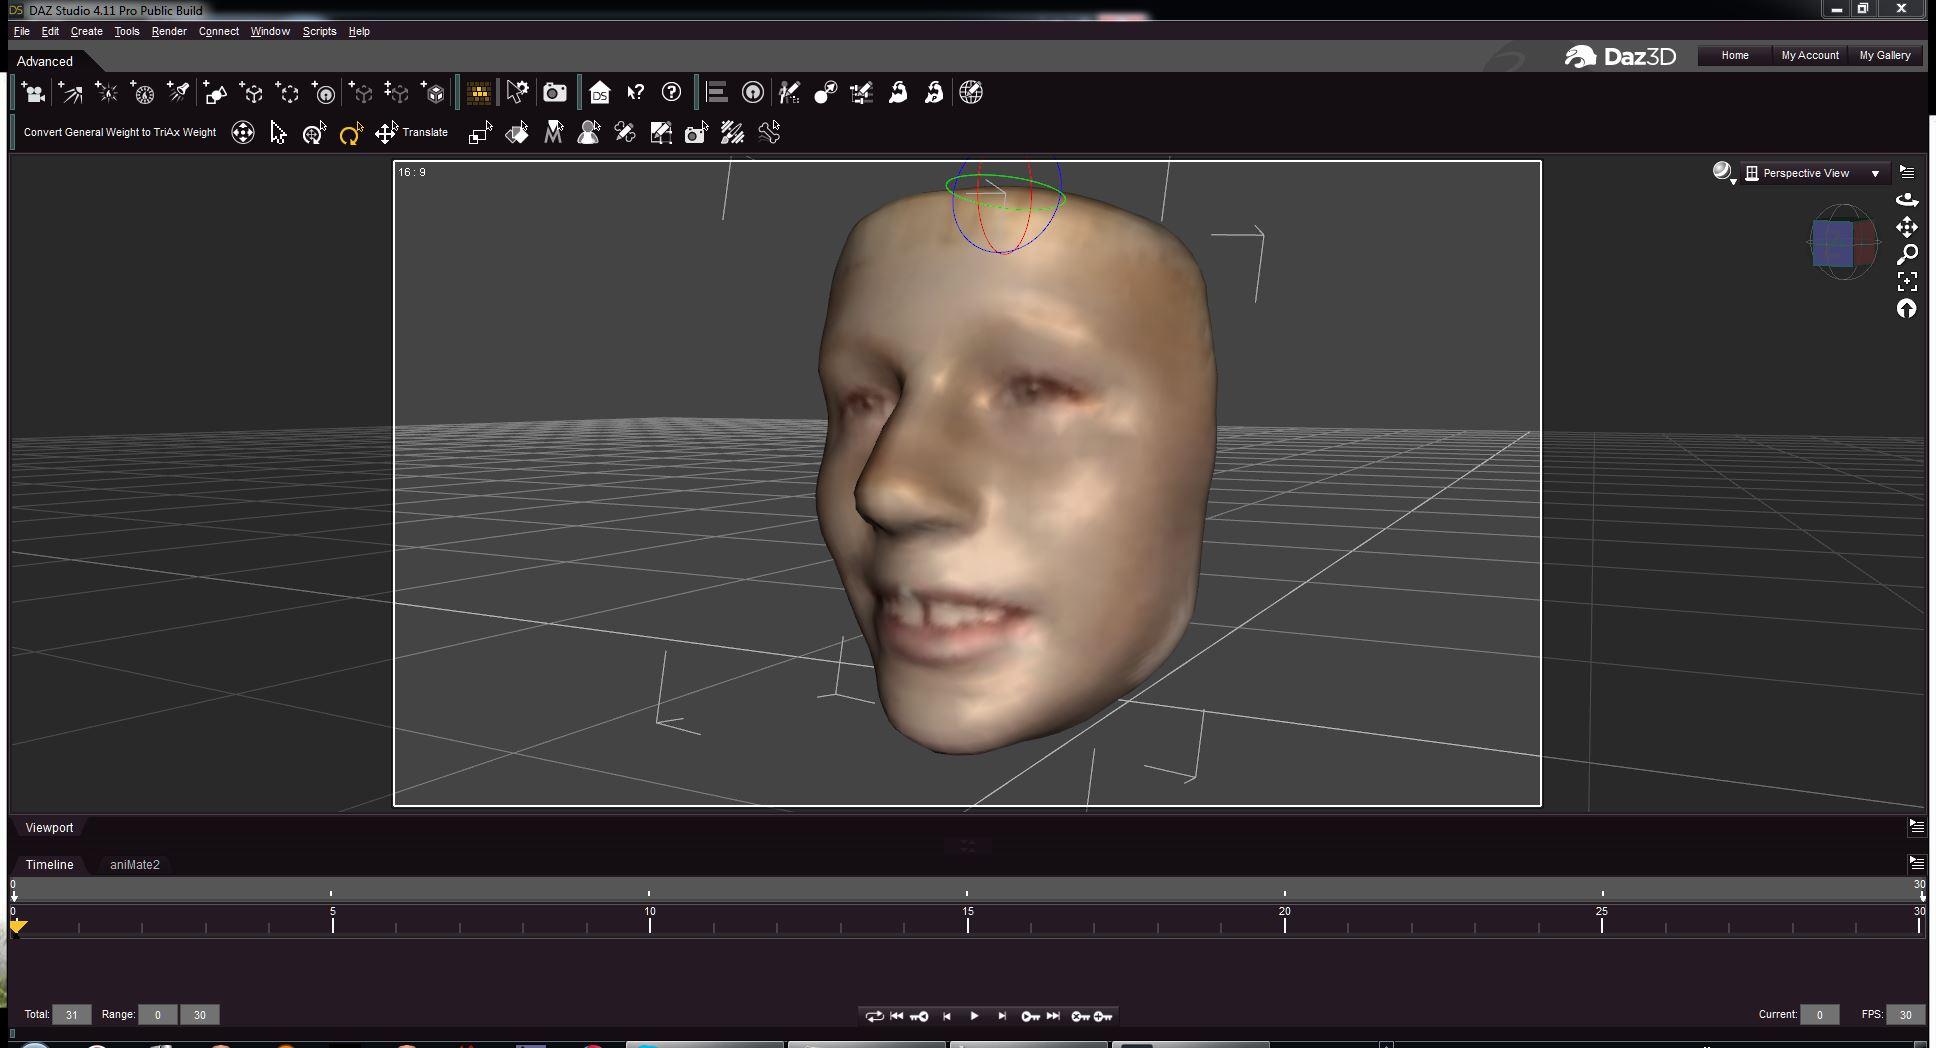Select the Rotate tool in the toolbar
Screen dimensions: 1936x1048
click(x=350, y=133)
